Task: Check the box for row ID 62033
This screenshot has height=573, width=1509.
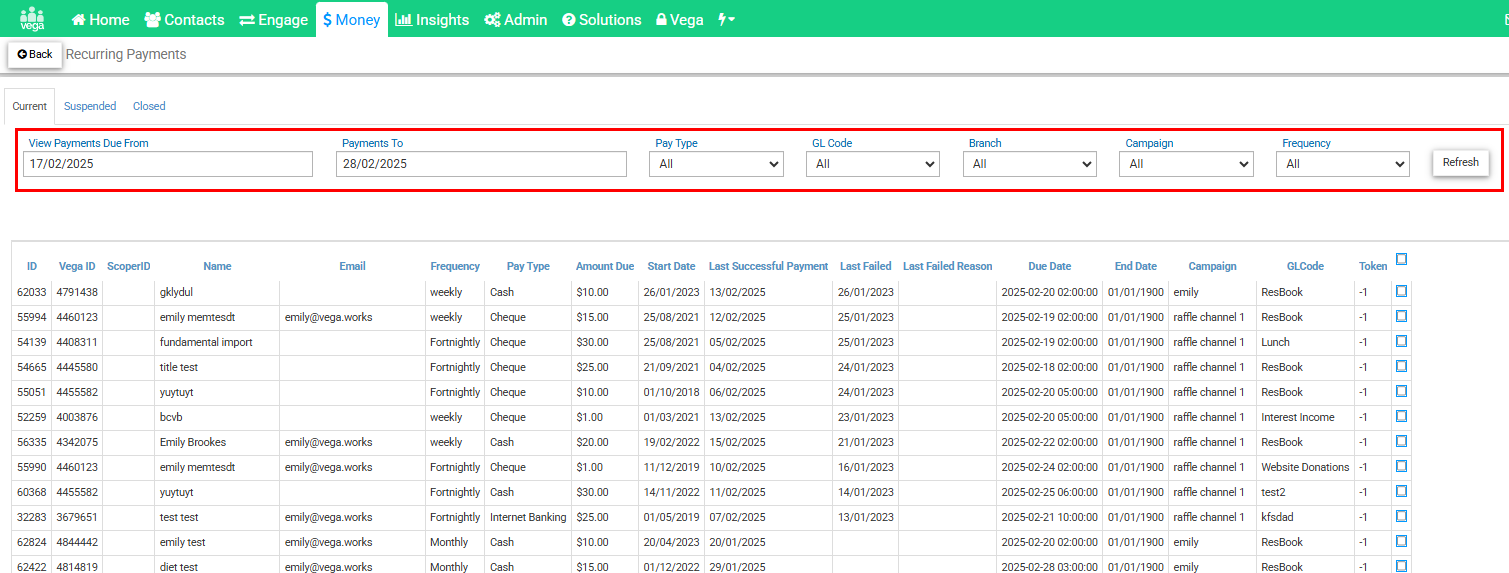Action: (1401, 291)
